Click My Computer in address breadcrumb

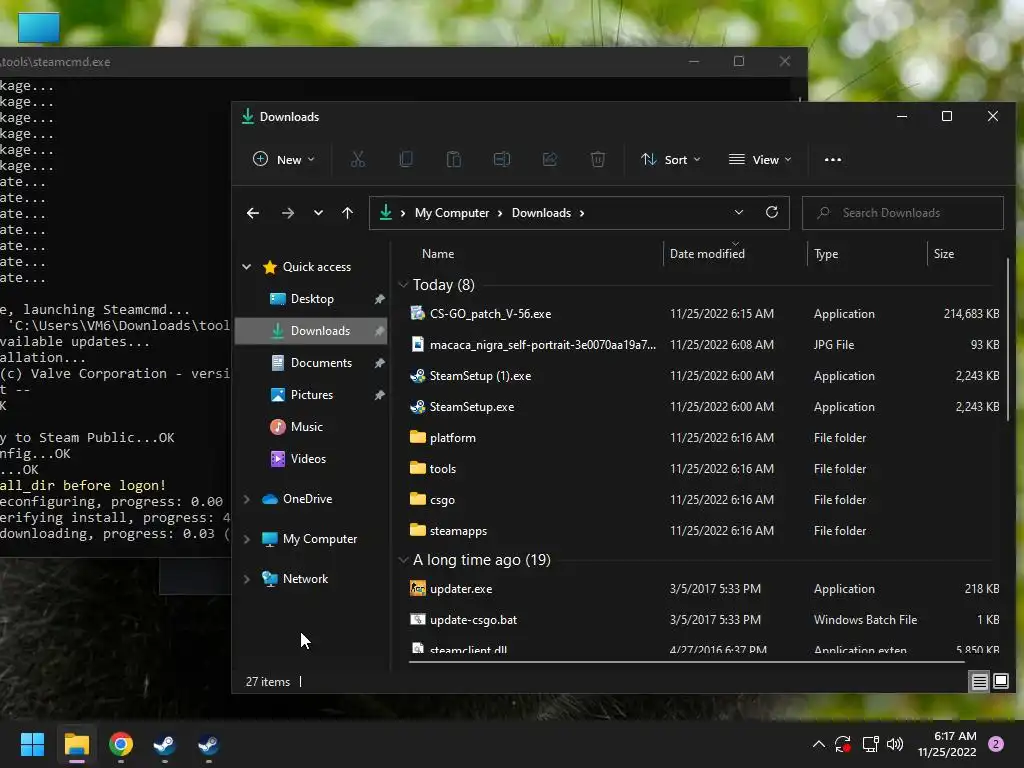point(452,213)
